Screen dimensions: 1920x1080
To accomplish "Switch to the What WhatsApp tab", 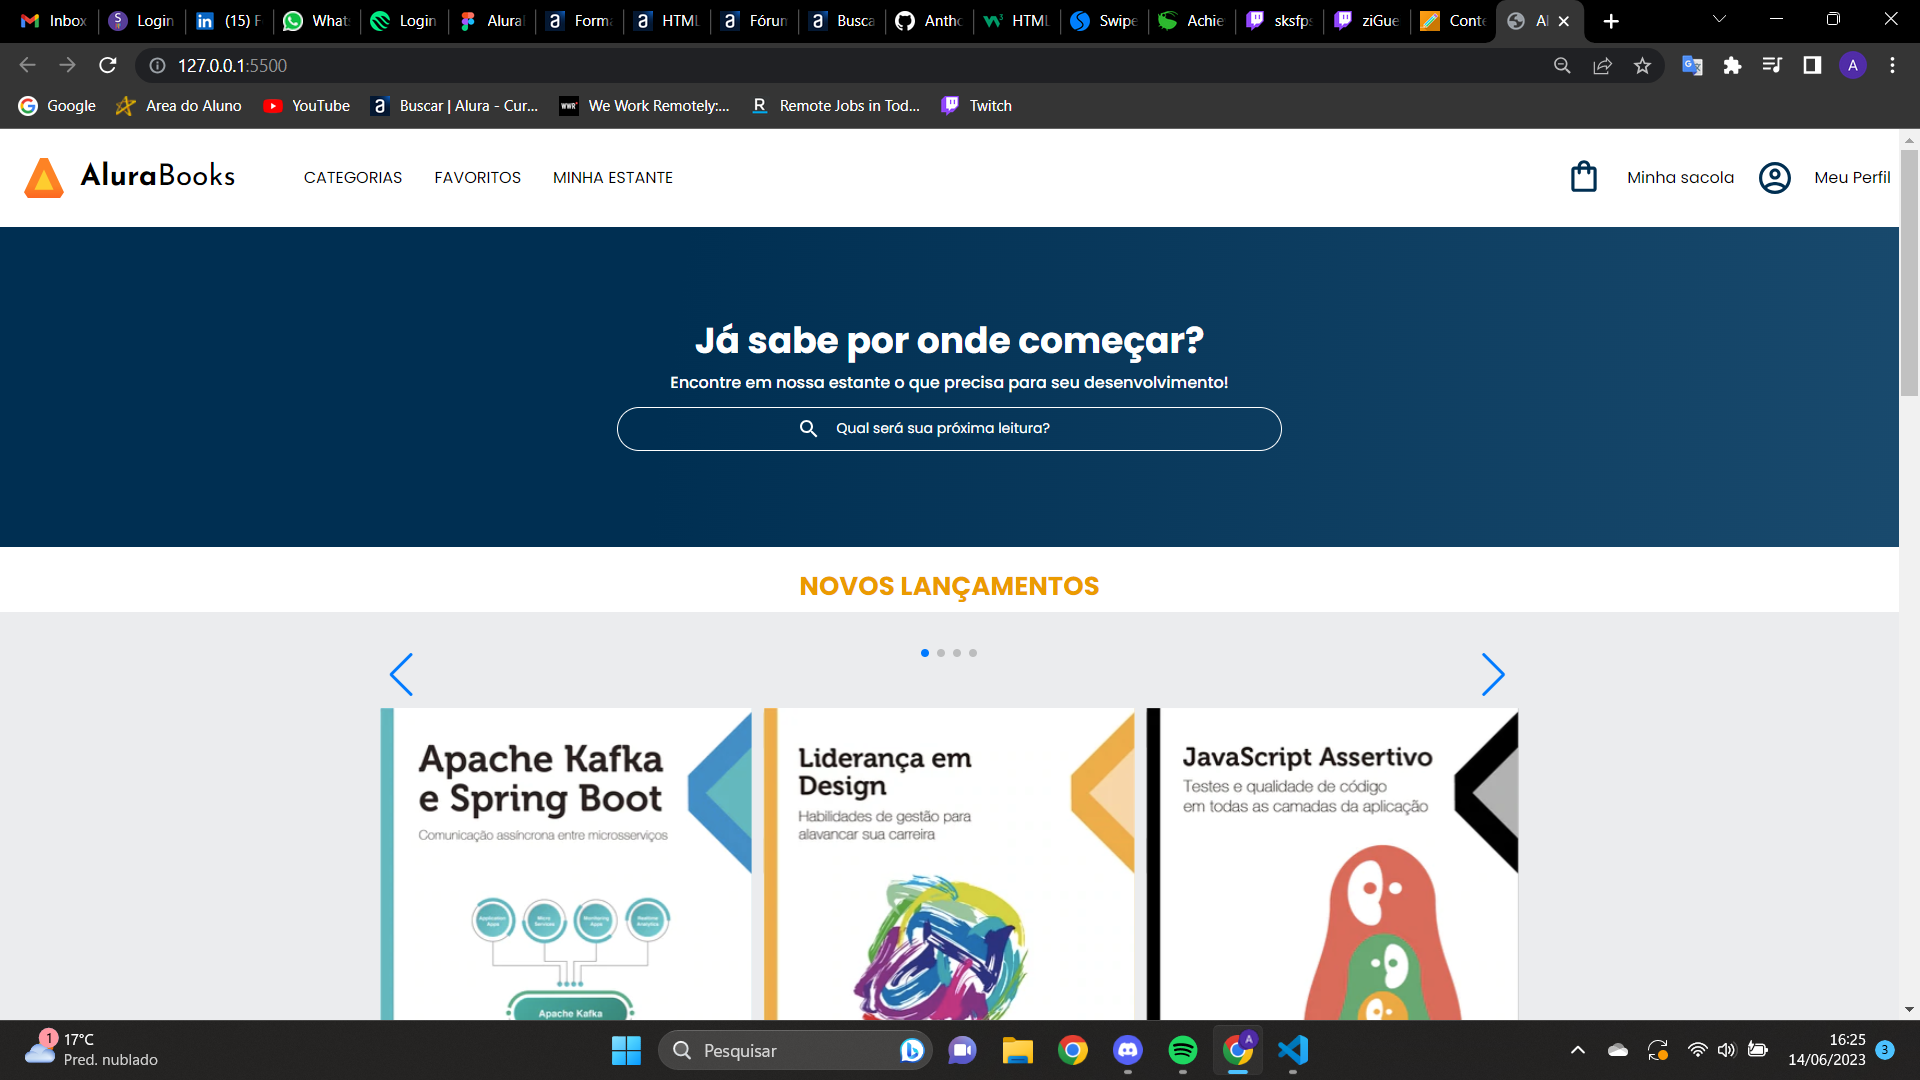I will point(316,21).
